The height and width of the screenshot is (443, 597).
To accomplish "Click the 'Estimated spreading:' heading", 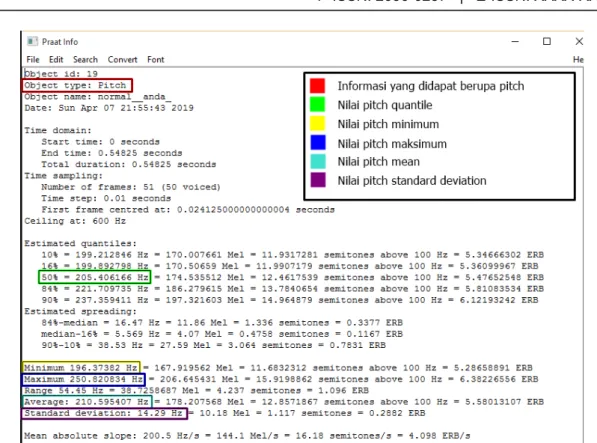I will [x=81, y=311].
